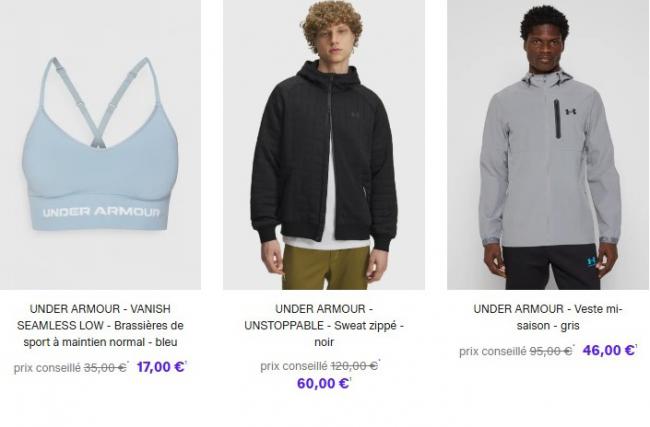This screenshot has width=650, height=427.
Task: Click the 17,00 € sale price
Action: pyautogui.click(x=160, y=367)
